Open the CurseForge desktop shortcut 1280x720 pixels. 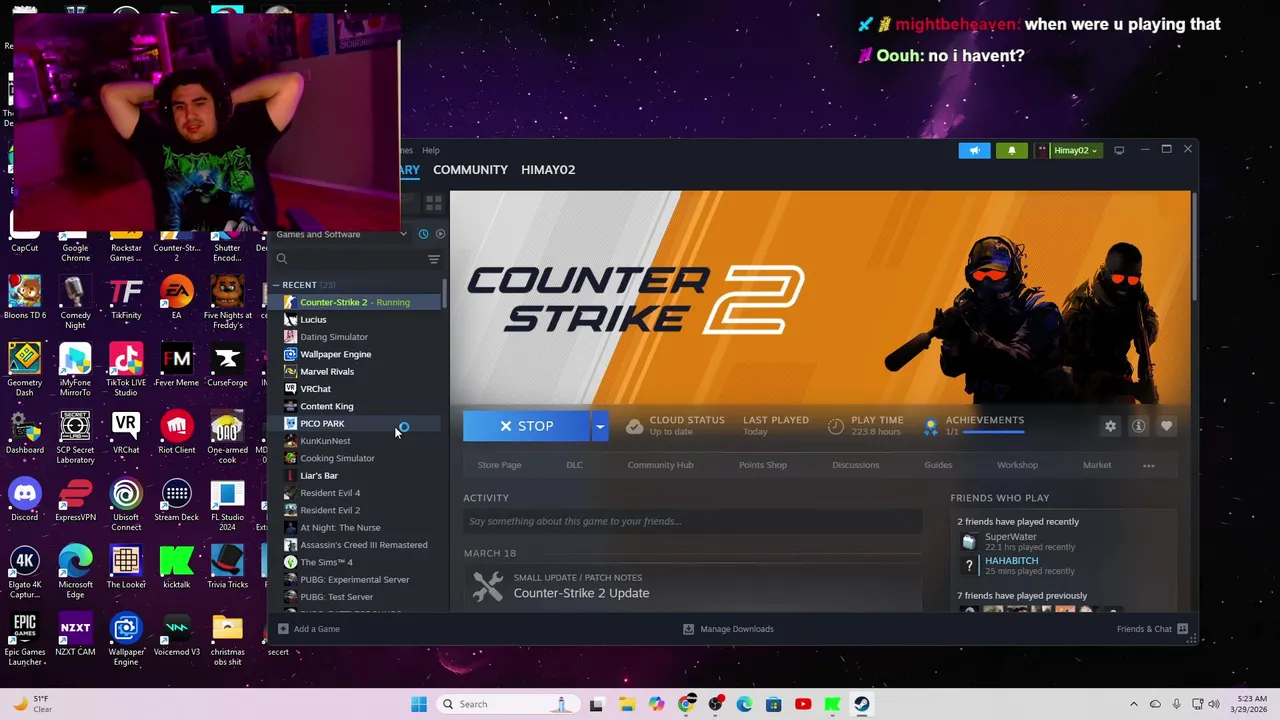(227, 365)
